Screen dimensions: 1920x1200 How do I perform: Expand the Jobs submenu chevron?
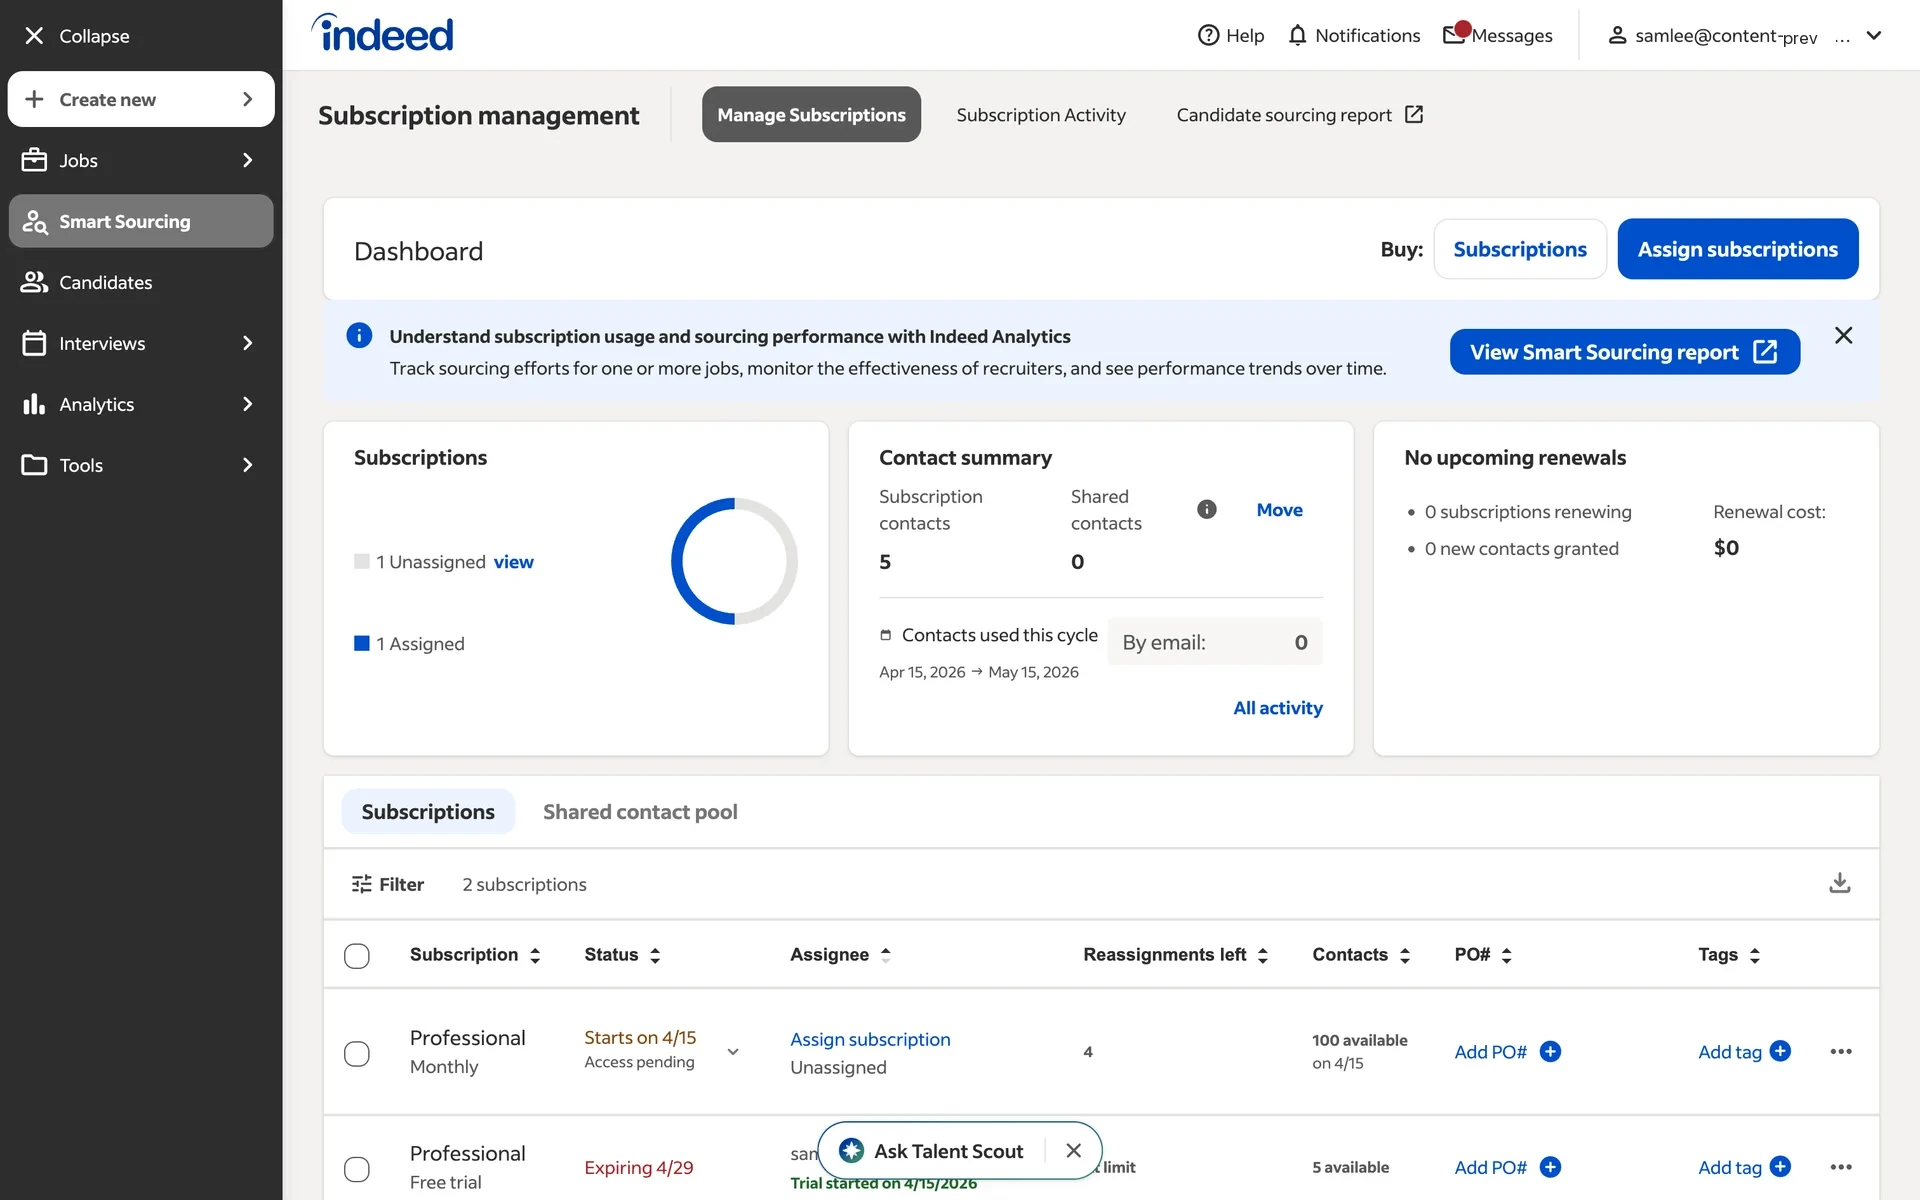pyautogui.click(x=248, y=160)
